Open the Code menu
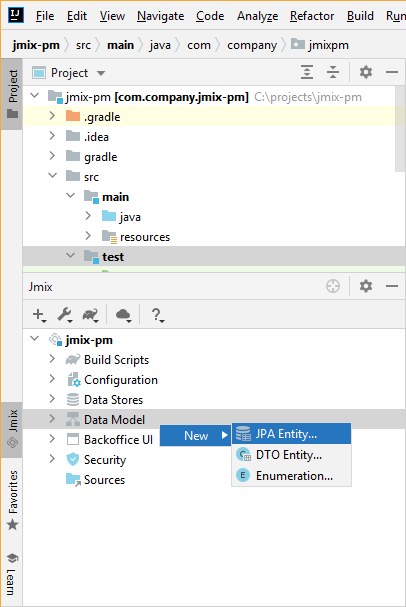The width and height of the screenshot is (406, 607). click(x=210, y=16)
